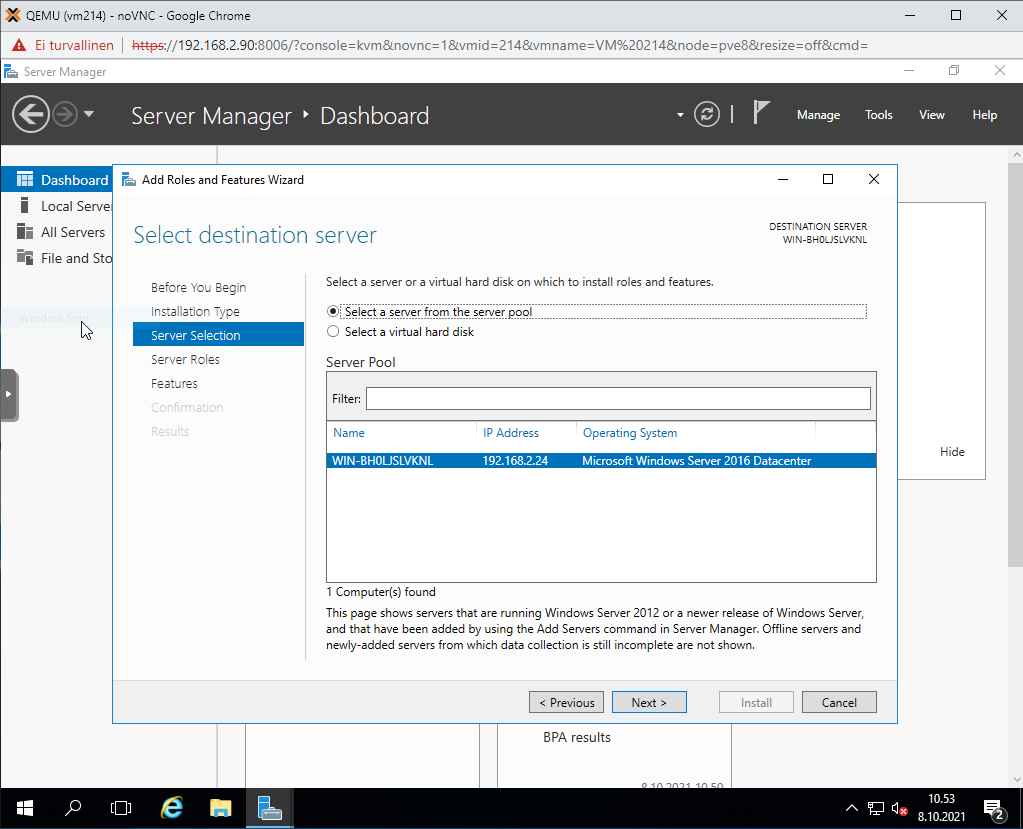Click the Previous button

click(x=566, y=702)
